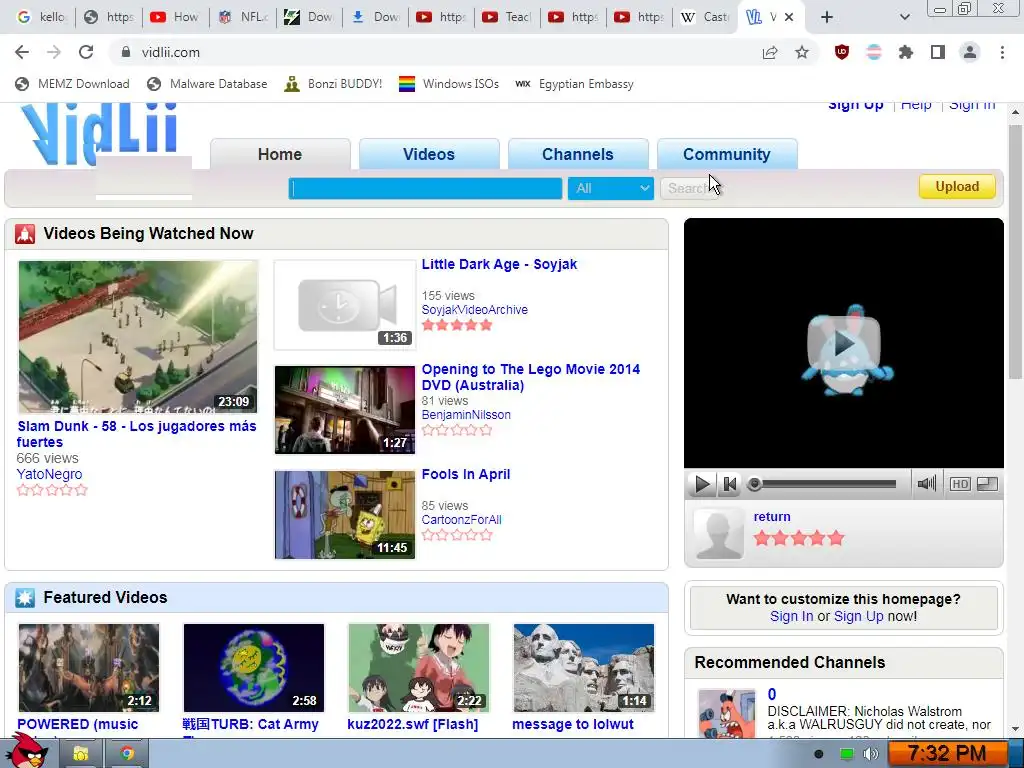Open the file explorer taskbar icon
Image resolution: width=1024 pixels, height=768 pixels.
pos(80,754)
